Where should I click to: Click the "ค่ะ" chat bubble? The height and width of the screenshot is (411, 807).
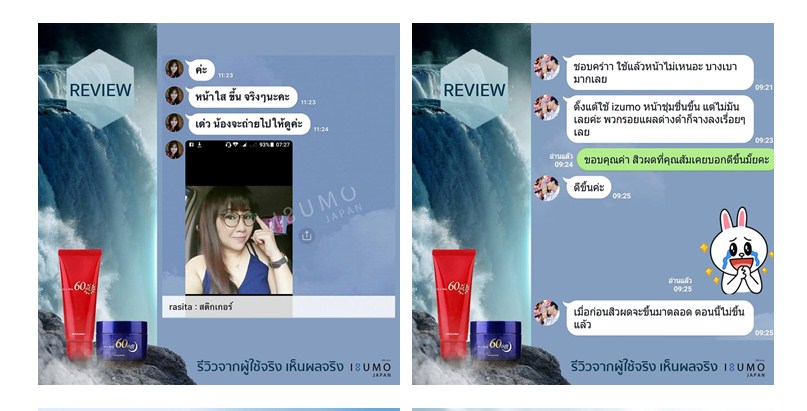tap(201, 69)
